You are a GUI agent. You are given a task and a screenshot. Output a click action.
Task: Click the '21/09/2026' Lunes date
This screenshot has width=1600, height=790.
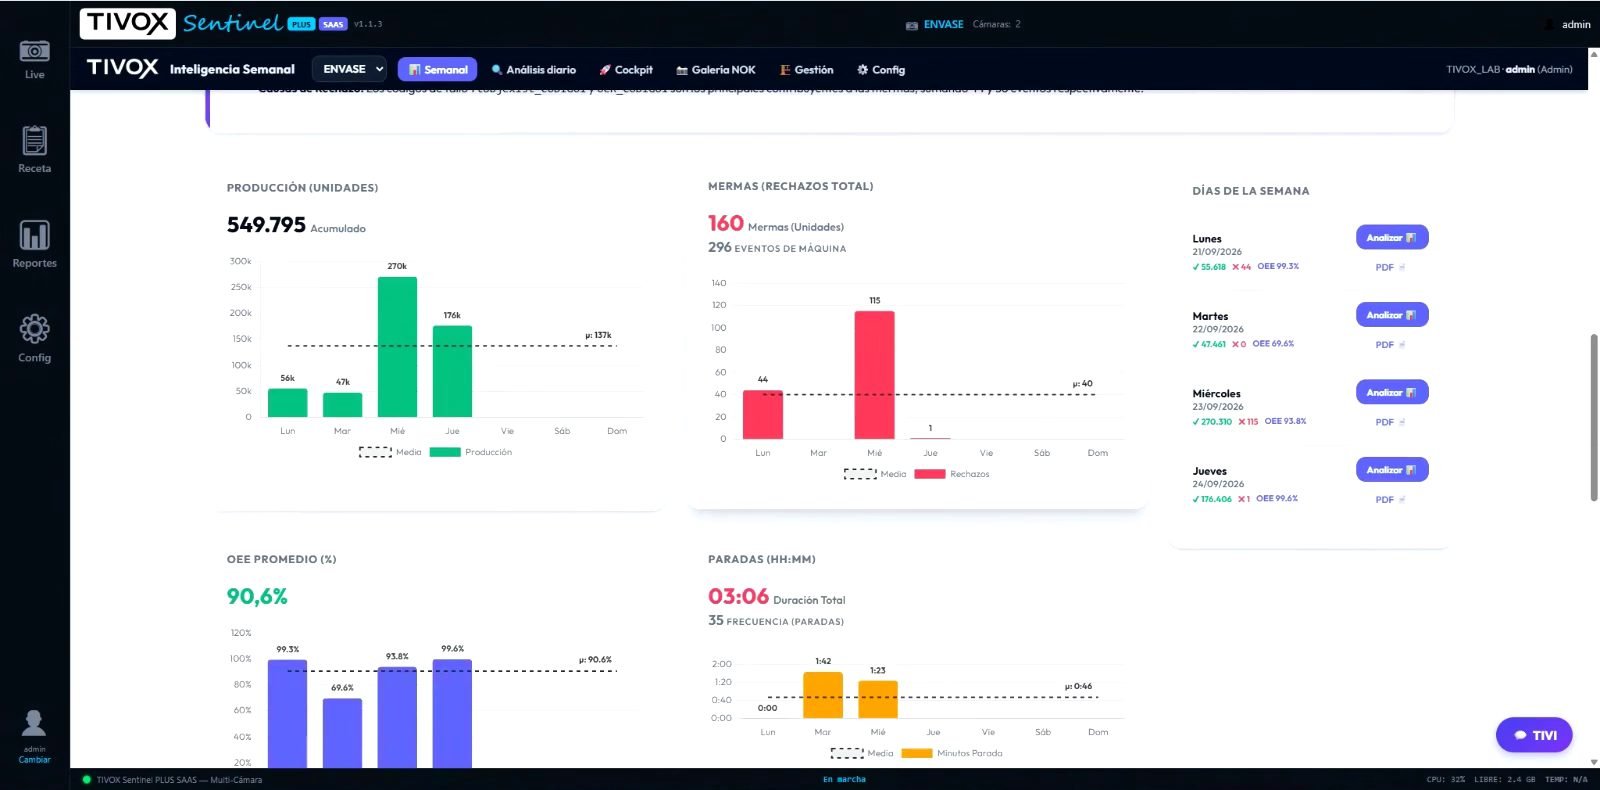pyautogui.click(x=1217, y=252)
